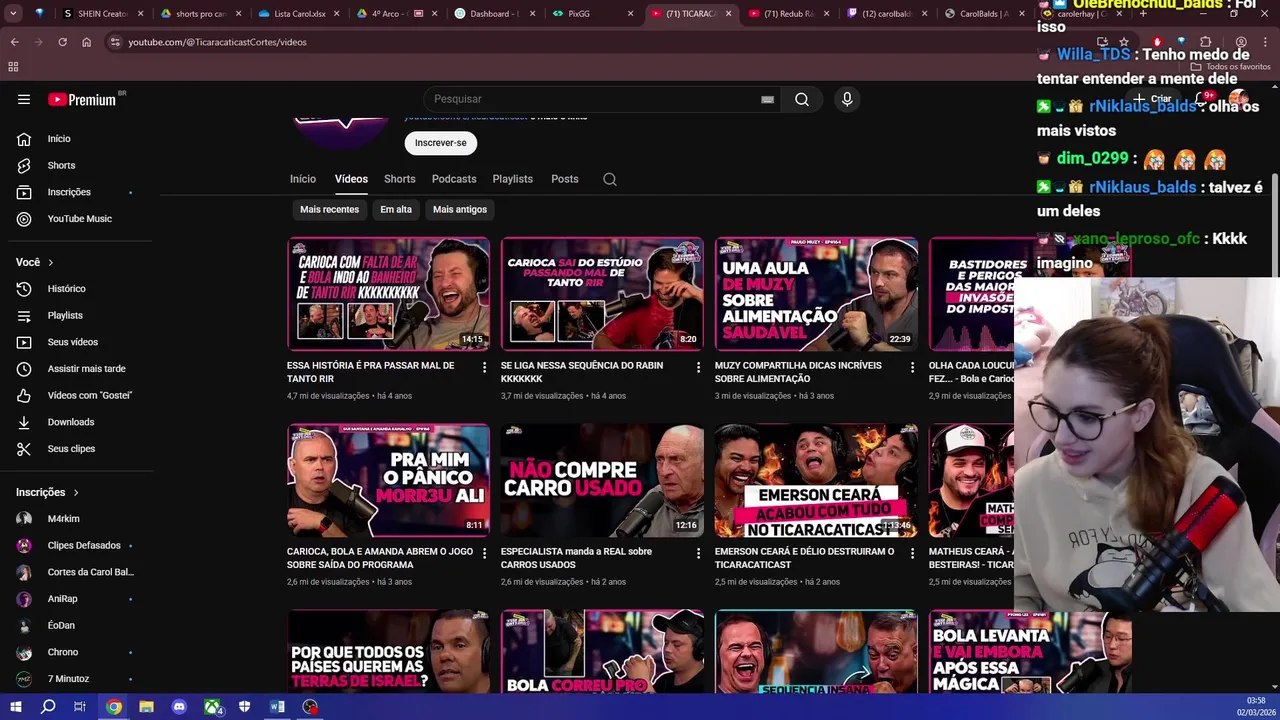Open the YouTube hamburger guide menu
The height and width of the screenshot is (720, 1280).
[x=24, y=99]
